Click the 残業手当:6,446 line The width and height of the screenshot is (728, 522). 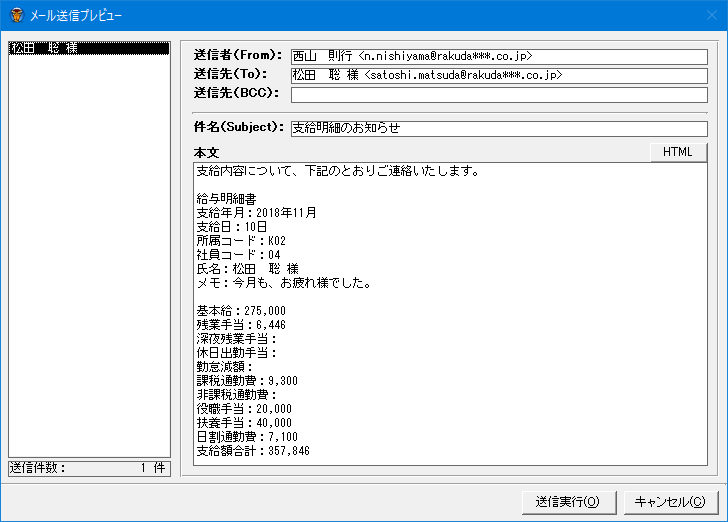(241, 325)
